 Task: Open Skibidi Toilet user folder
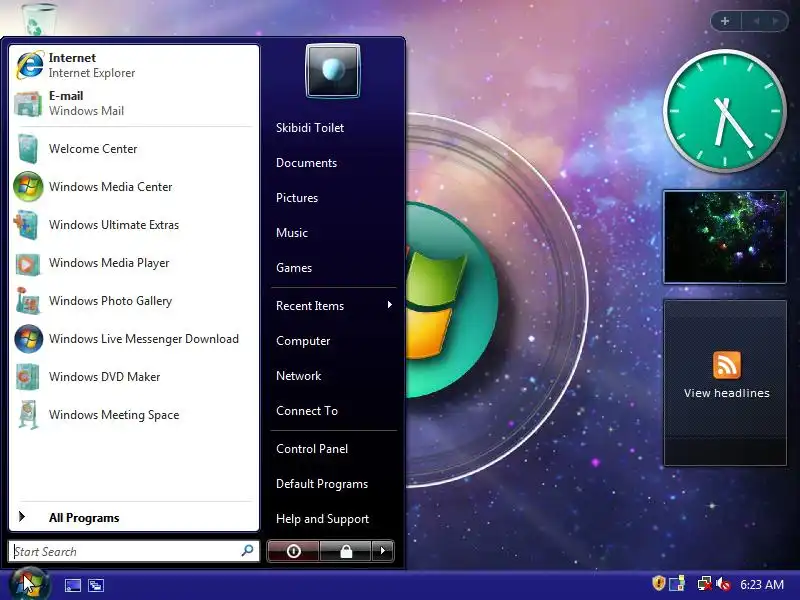[x=310, y=128]
